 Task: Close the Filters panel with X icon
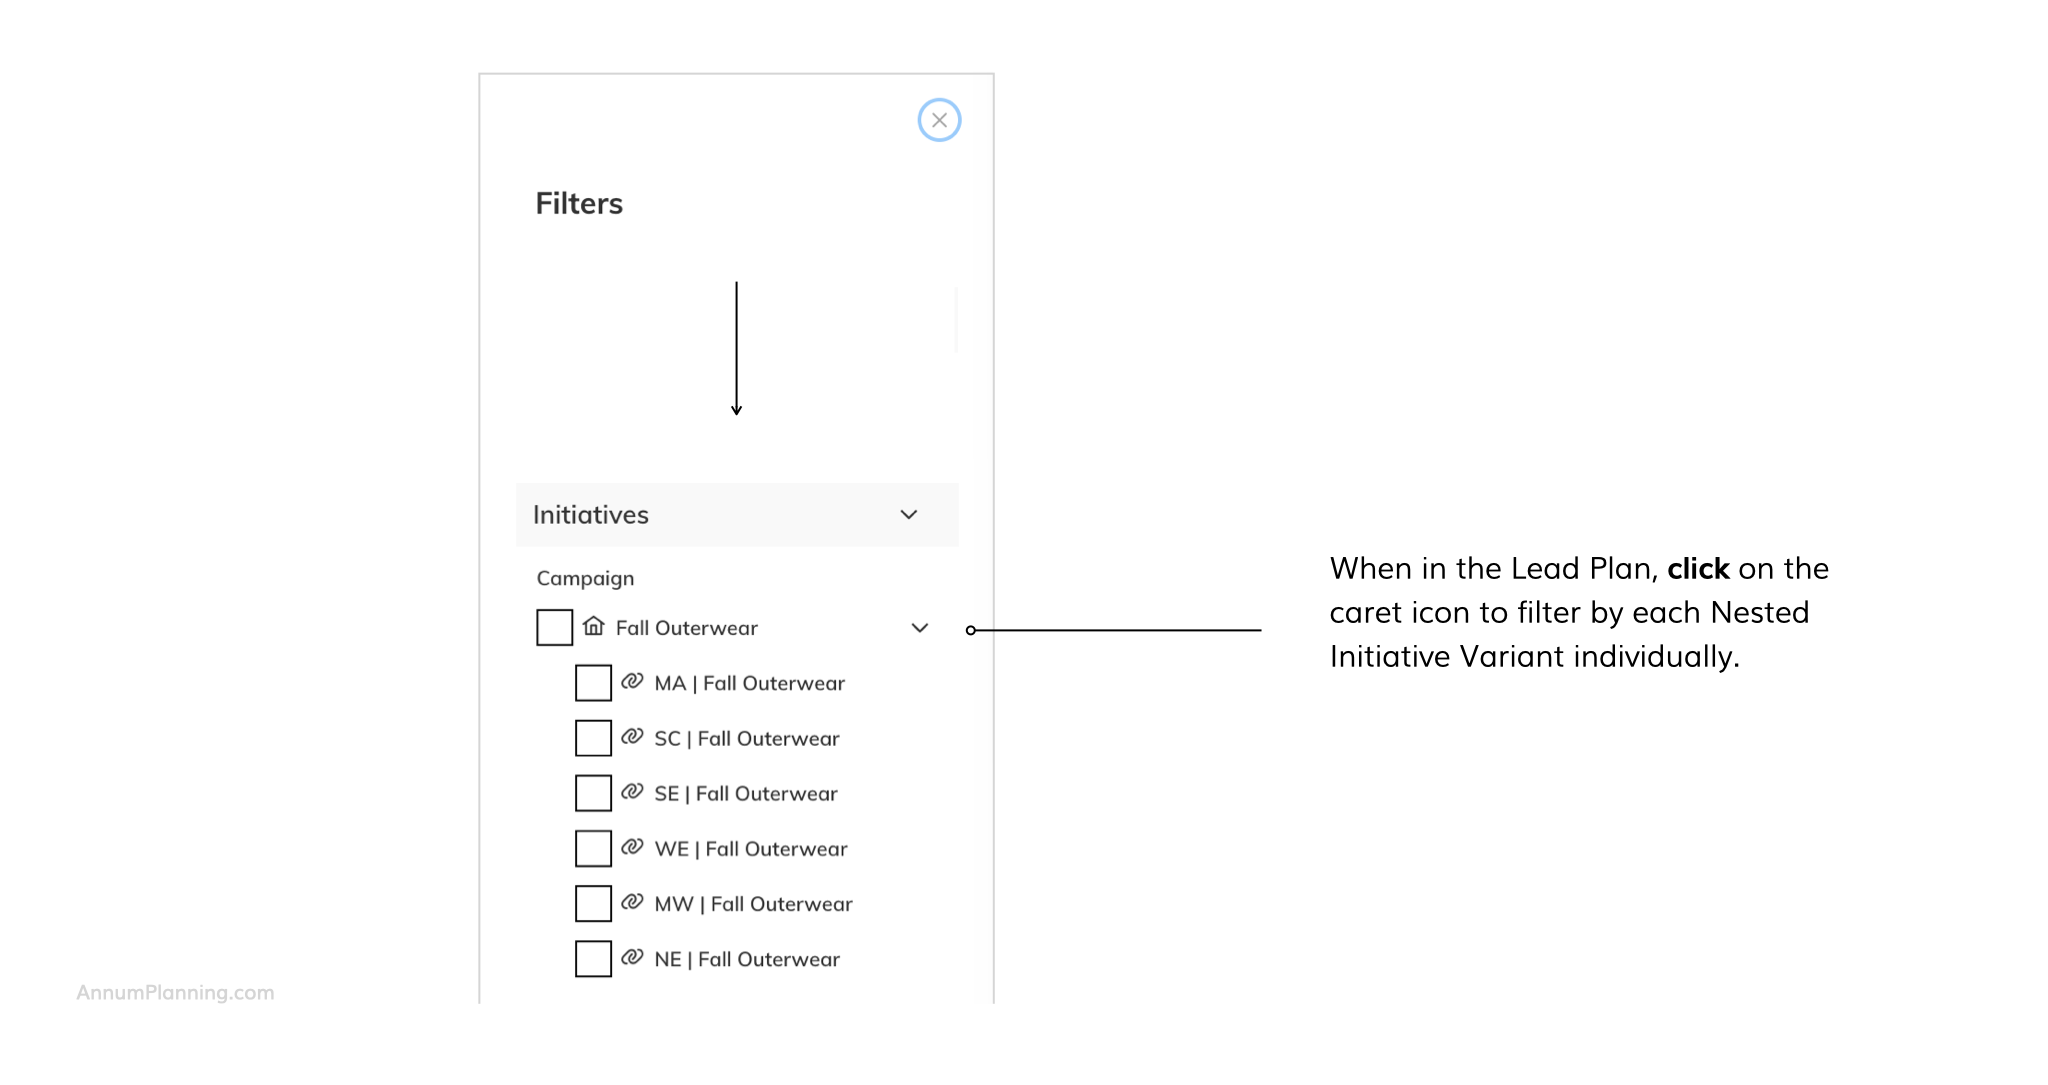(939, 120)
